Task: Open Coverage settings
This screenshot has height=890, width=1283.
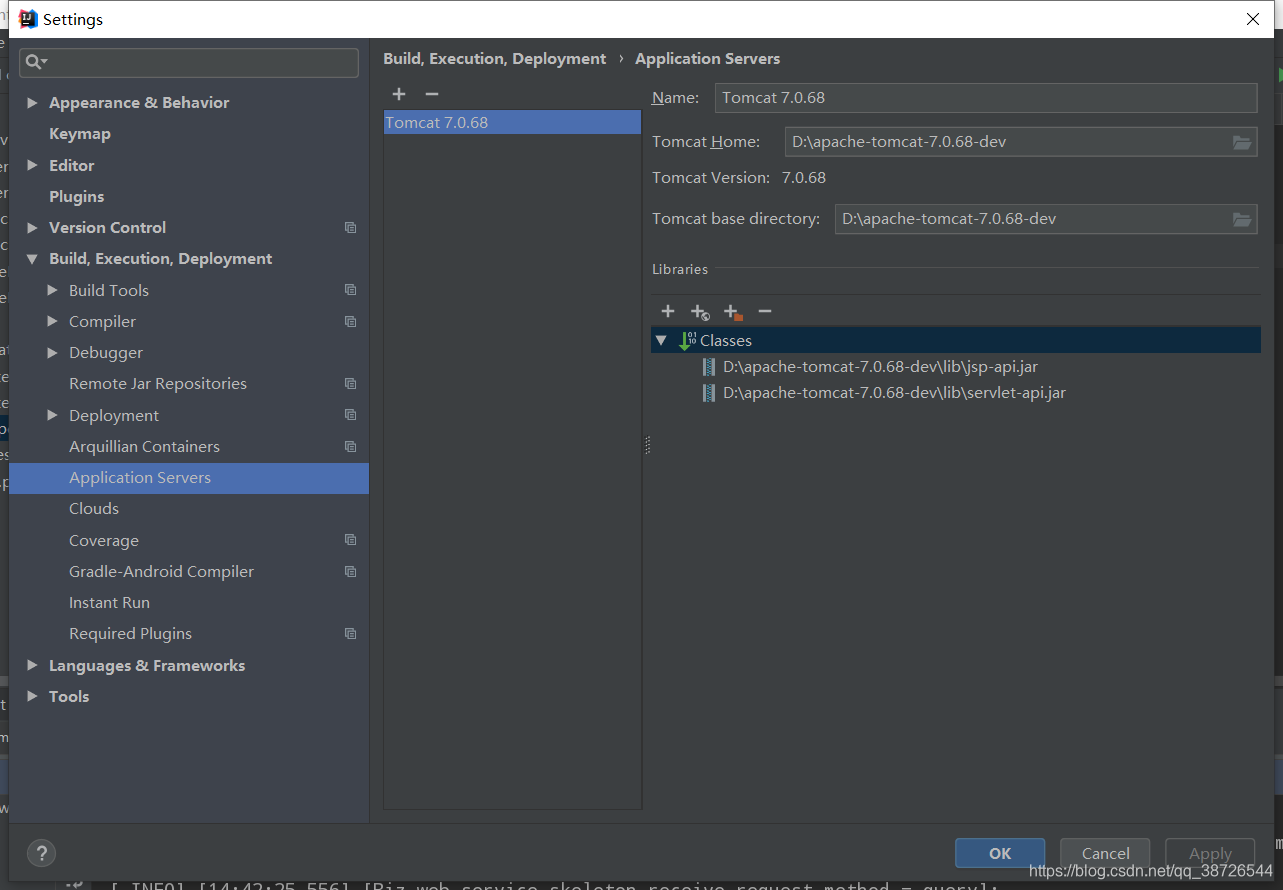Action: coord(104,541)
